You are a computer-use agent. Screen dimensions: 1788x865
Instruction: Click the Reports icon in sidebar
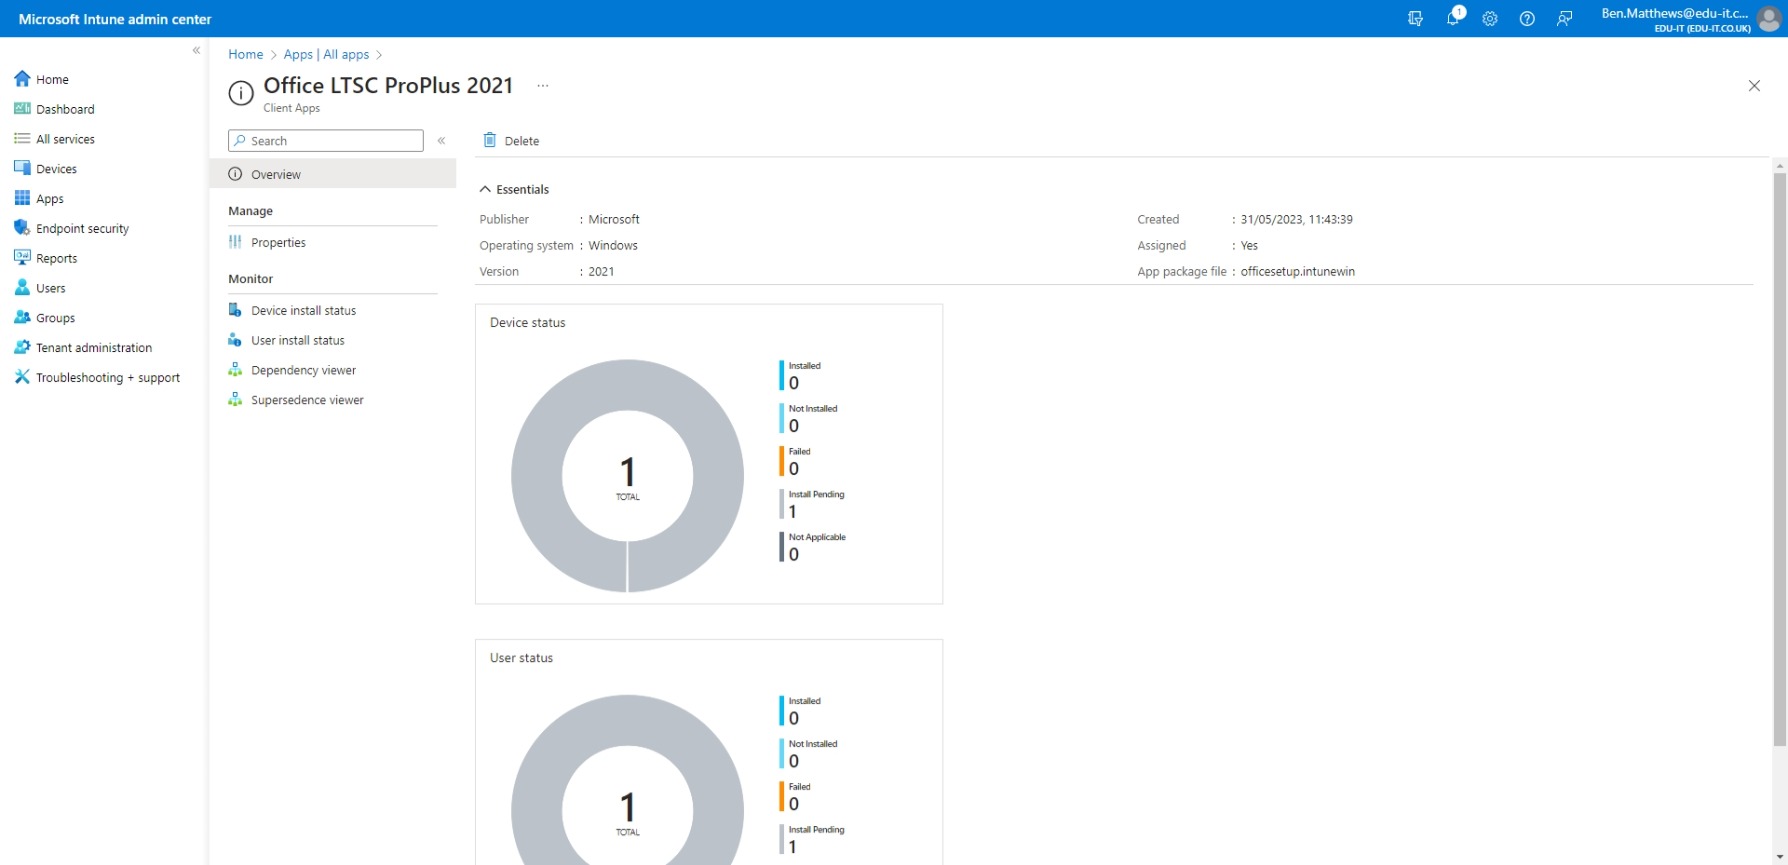coord(22,257)
